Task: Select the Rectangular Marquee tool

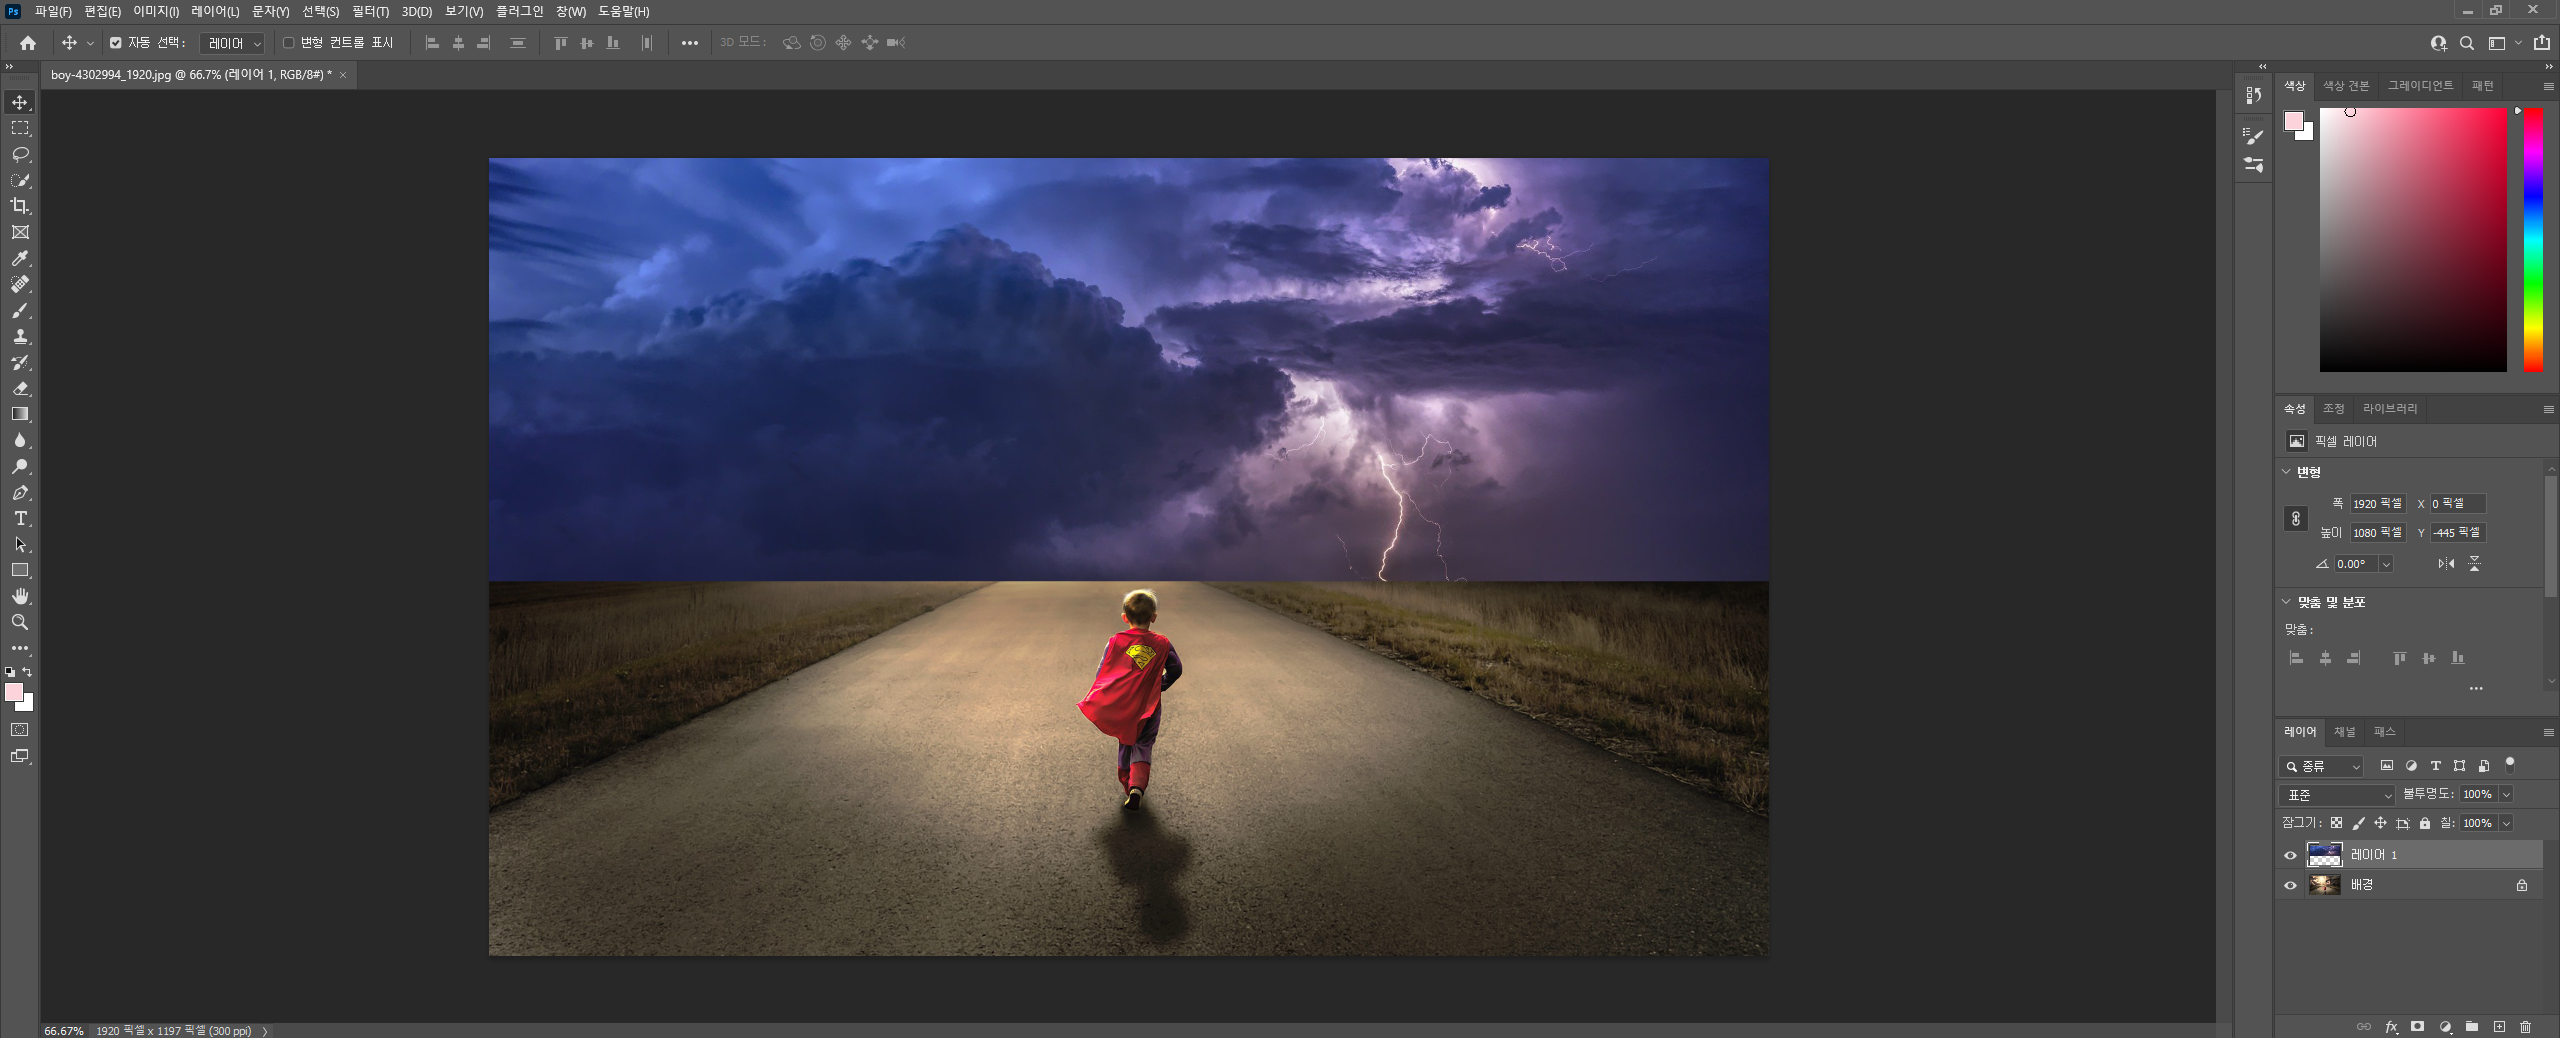Action: pos(20,128)
